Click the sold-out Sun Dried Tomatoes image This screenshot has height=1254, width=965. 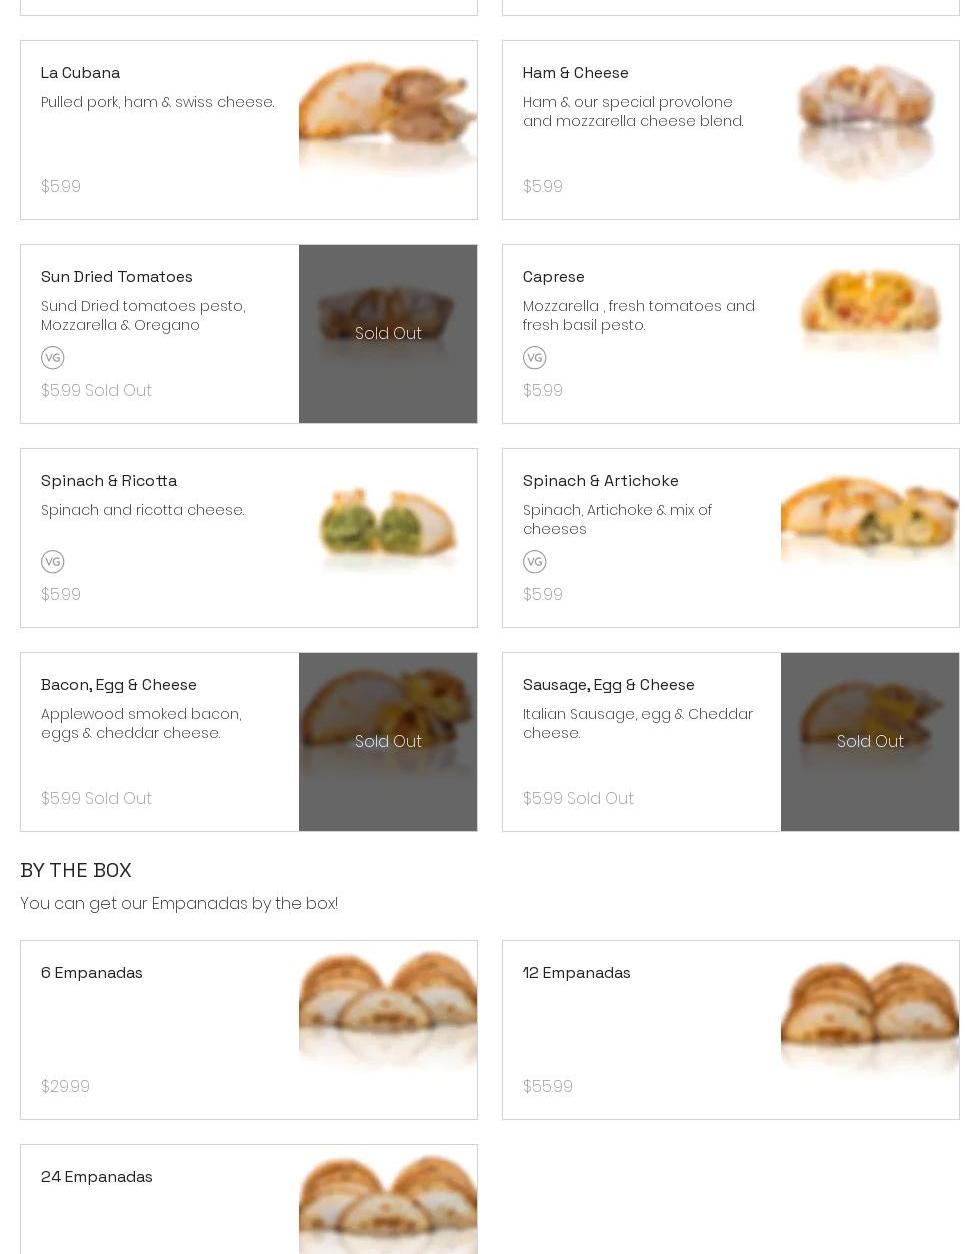click(388, 334)
